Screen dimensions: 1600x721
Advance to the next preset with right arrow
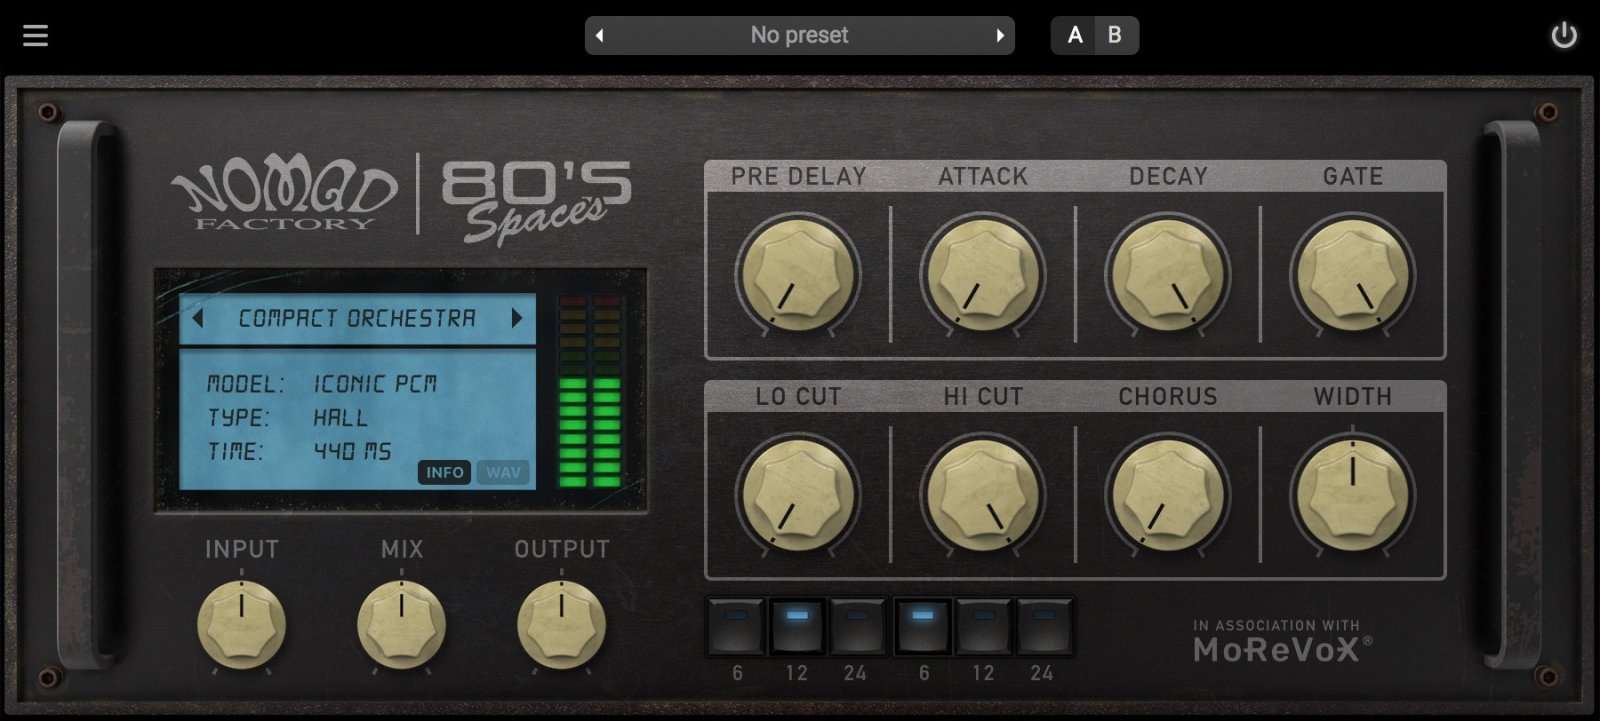click(999, 36)
